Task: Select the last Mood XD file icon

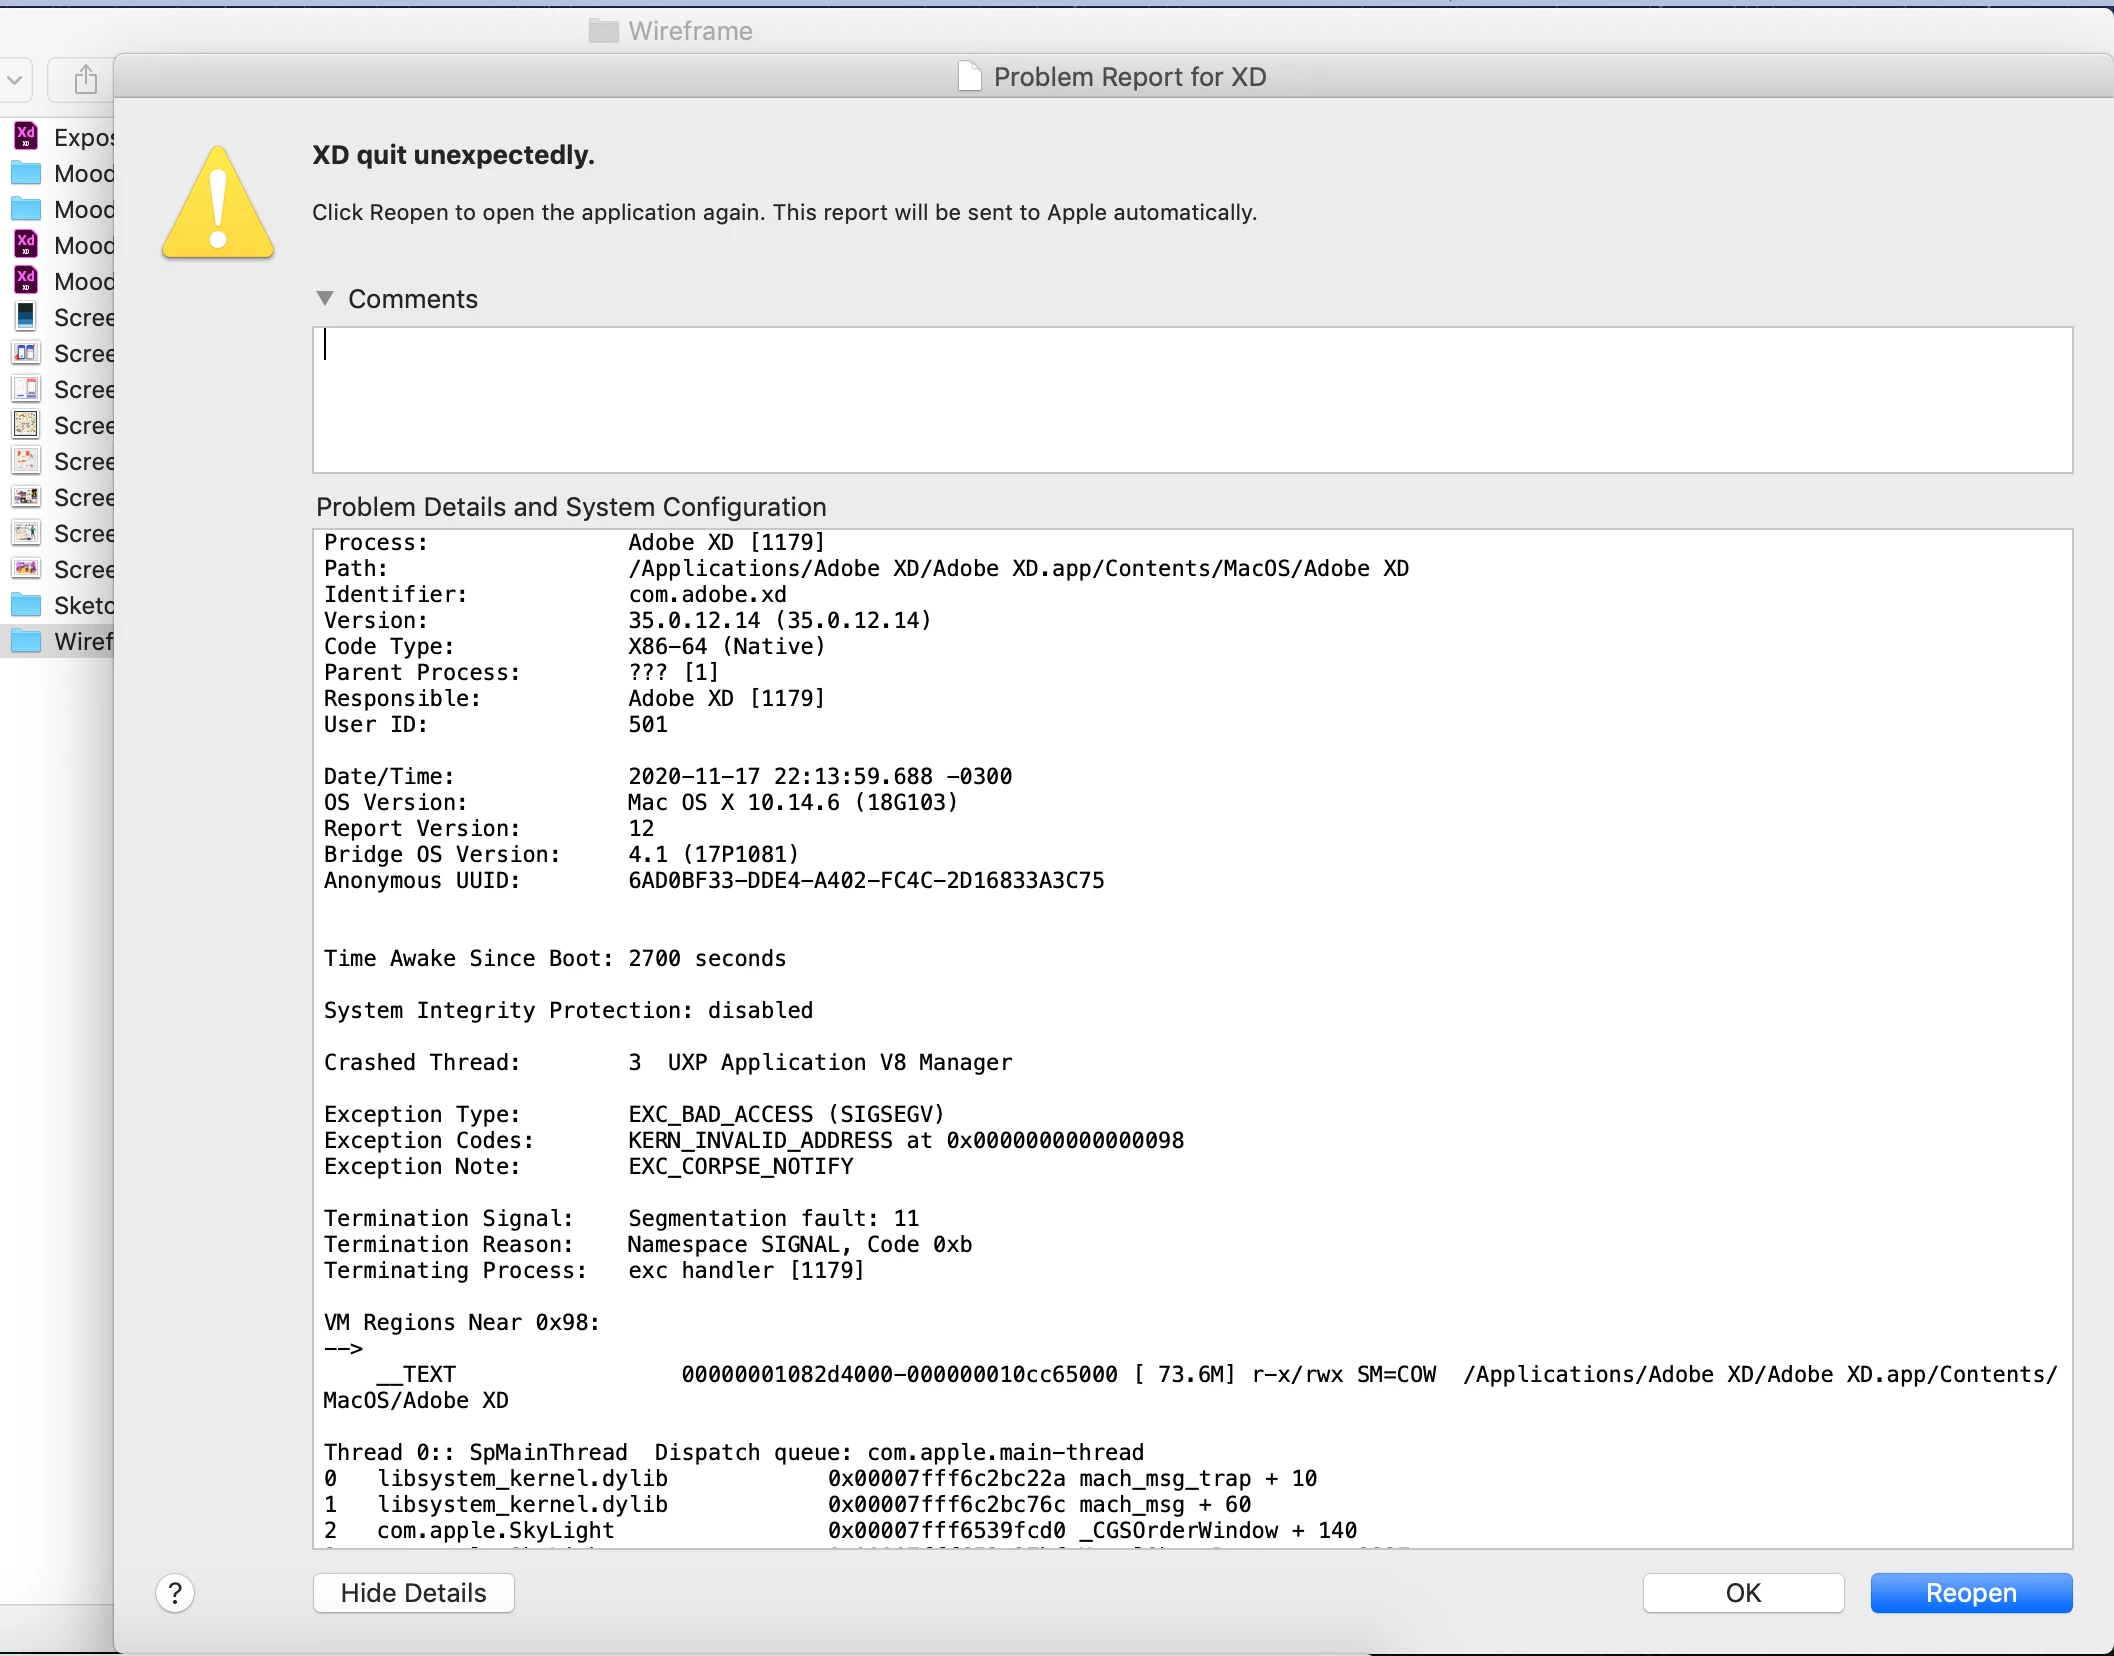Action: point(26,281)
